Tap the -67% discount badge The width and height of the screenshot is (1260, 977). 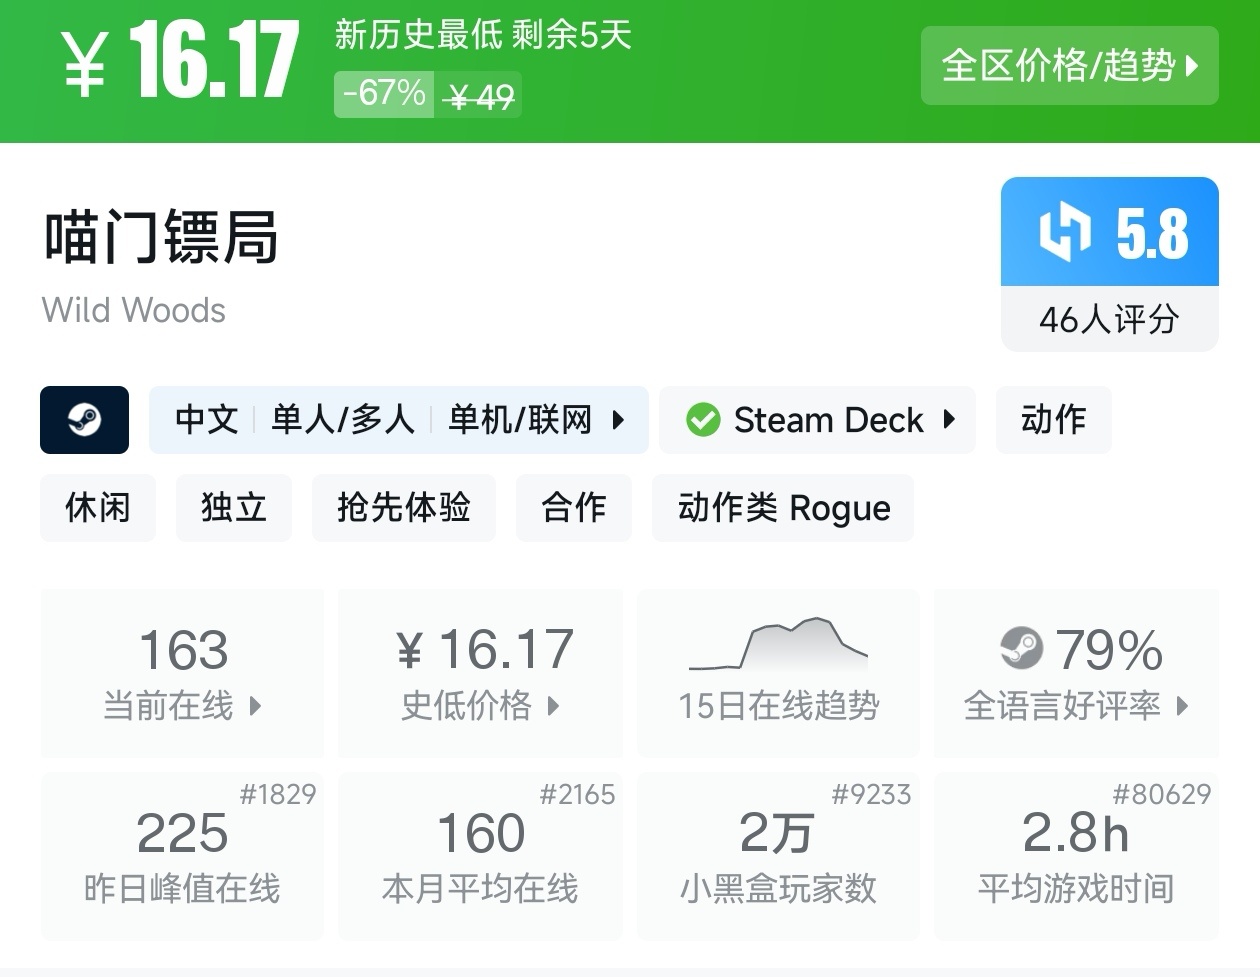tap(384, 94)
